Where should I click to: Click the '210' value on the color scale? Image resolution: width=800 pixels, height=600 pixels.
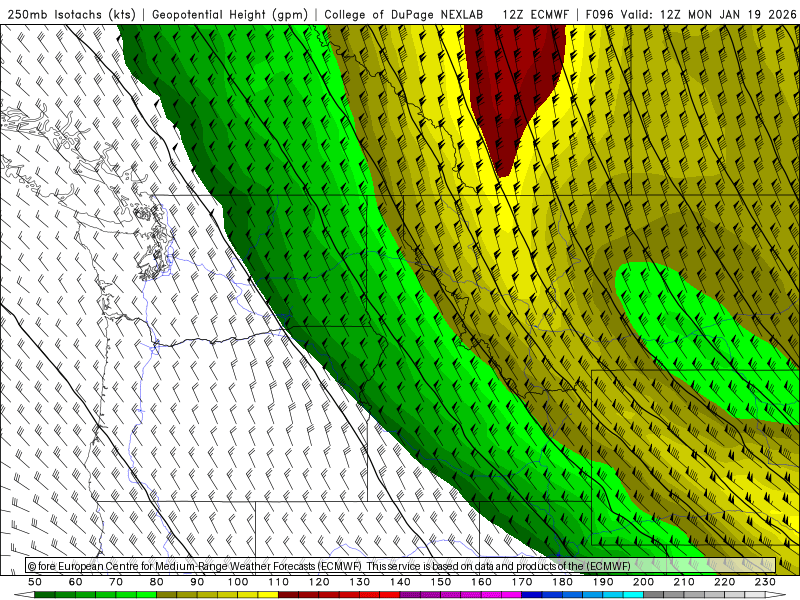[x=685, y=582]
